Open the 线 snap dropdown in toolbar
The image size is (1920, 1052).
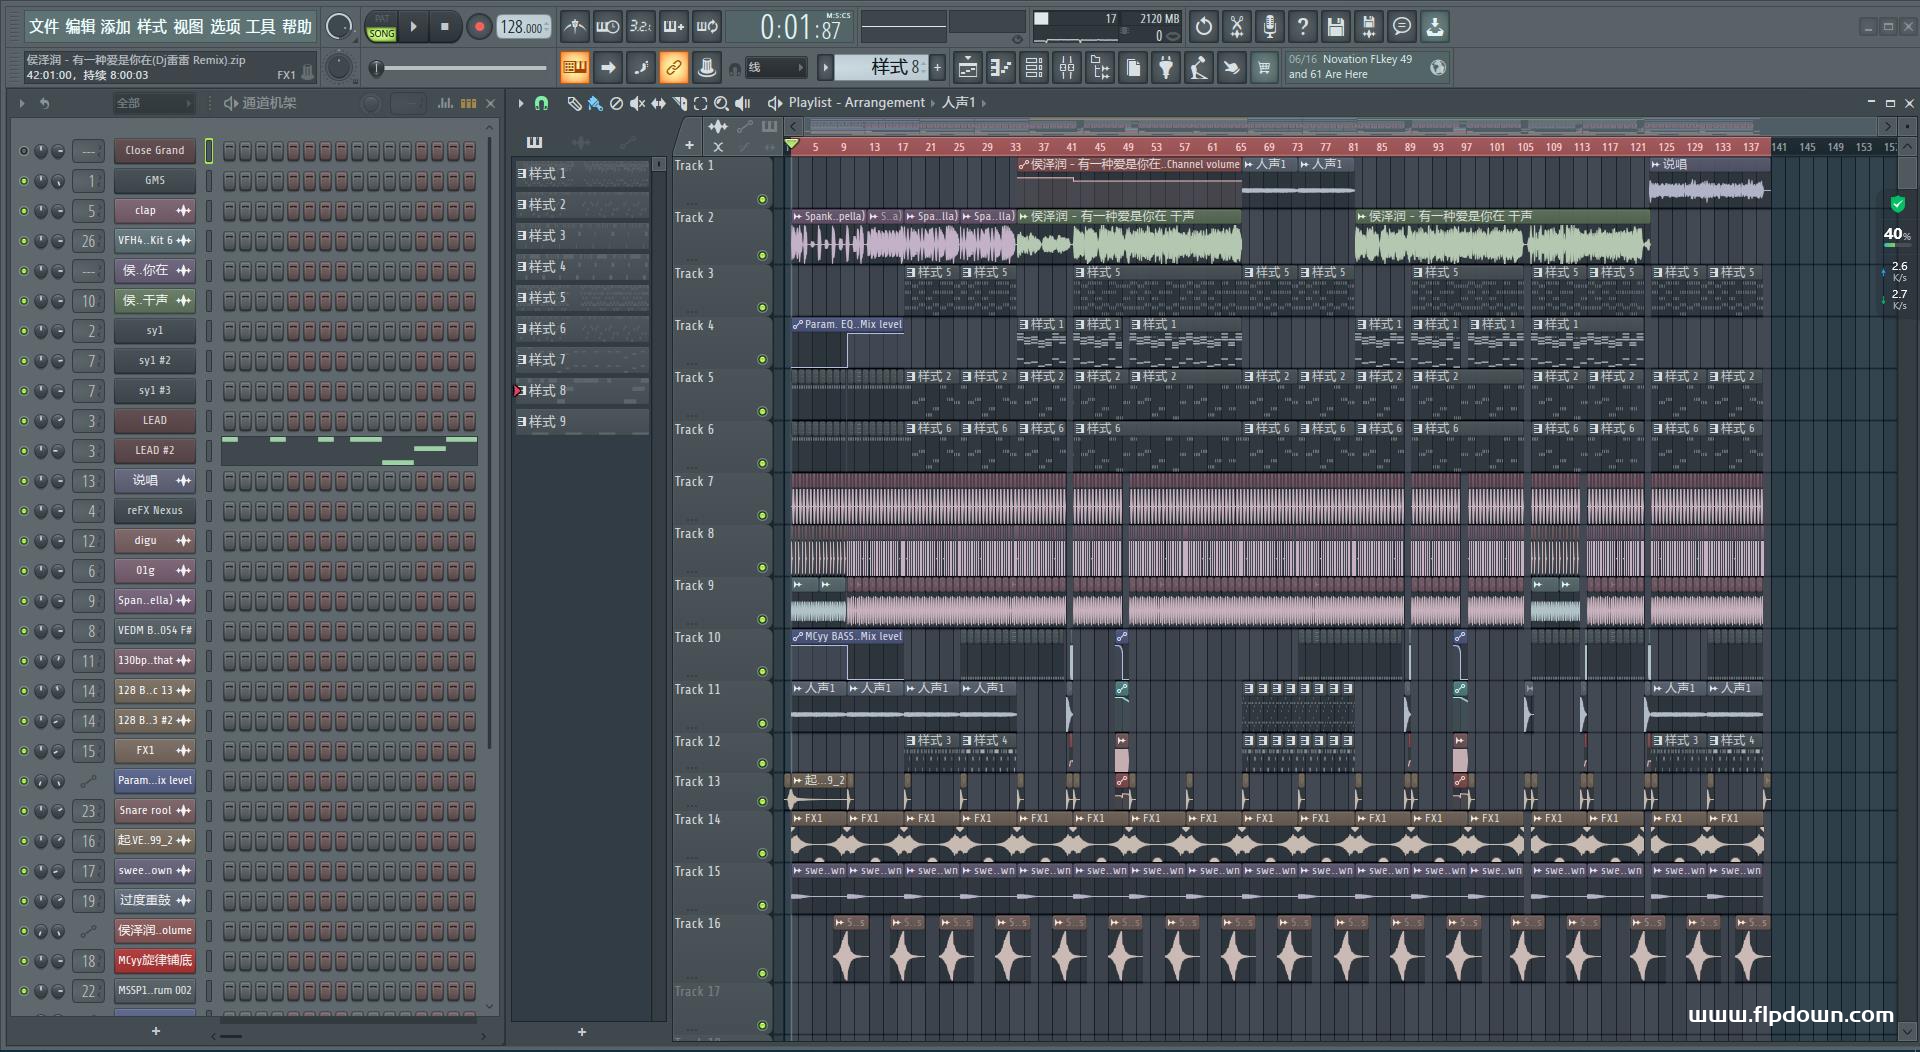(x=776, y=68)
